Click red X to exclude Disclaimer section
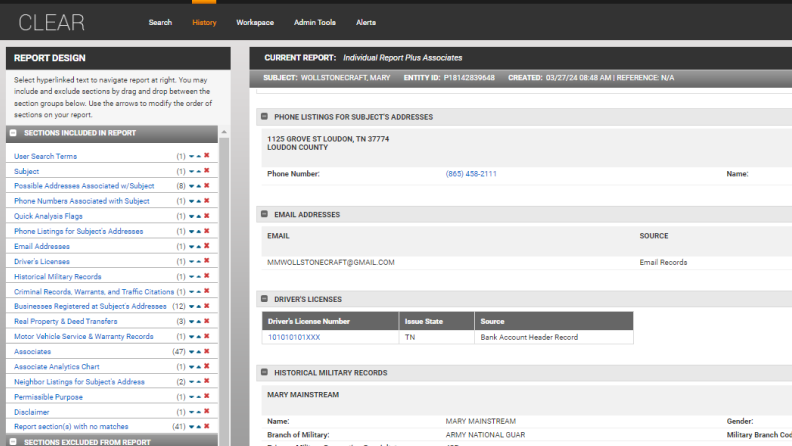The width and height of the screenshot is (792, 446). point(207,411)
